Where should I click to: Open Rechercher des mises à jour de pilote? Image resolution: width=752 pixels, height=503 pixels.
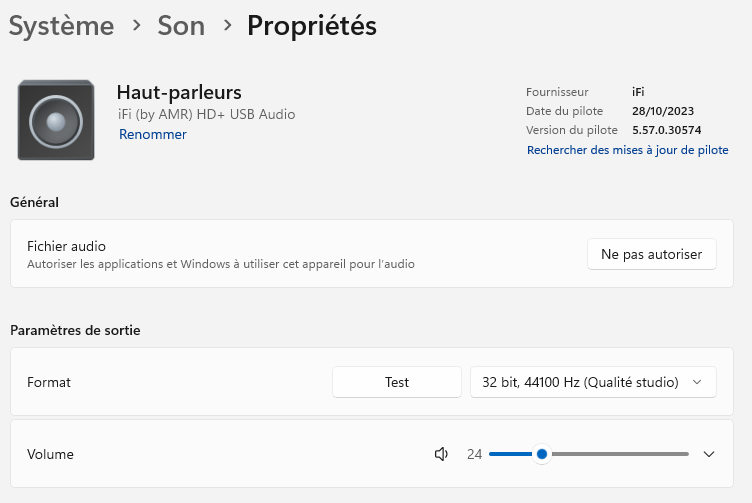pyautogui.click(x=627, y=150)
